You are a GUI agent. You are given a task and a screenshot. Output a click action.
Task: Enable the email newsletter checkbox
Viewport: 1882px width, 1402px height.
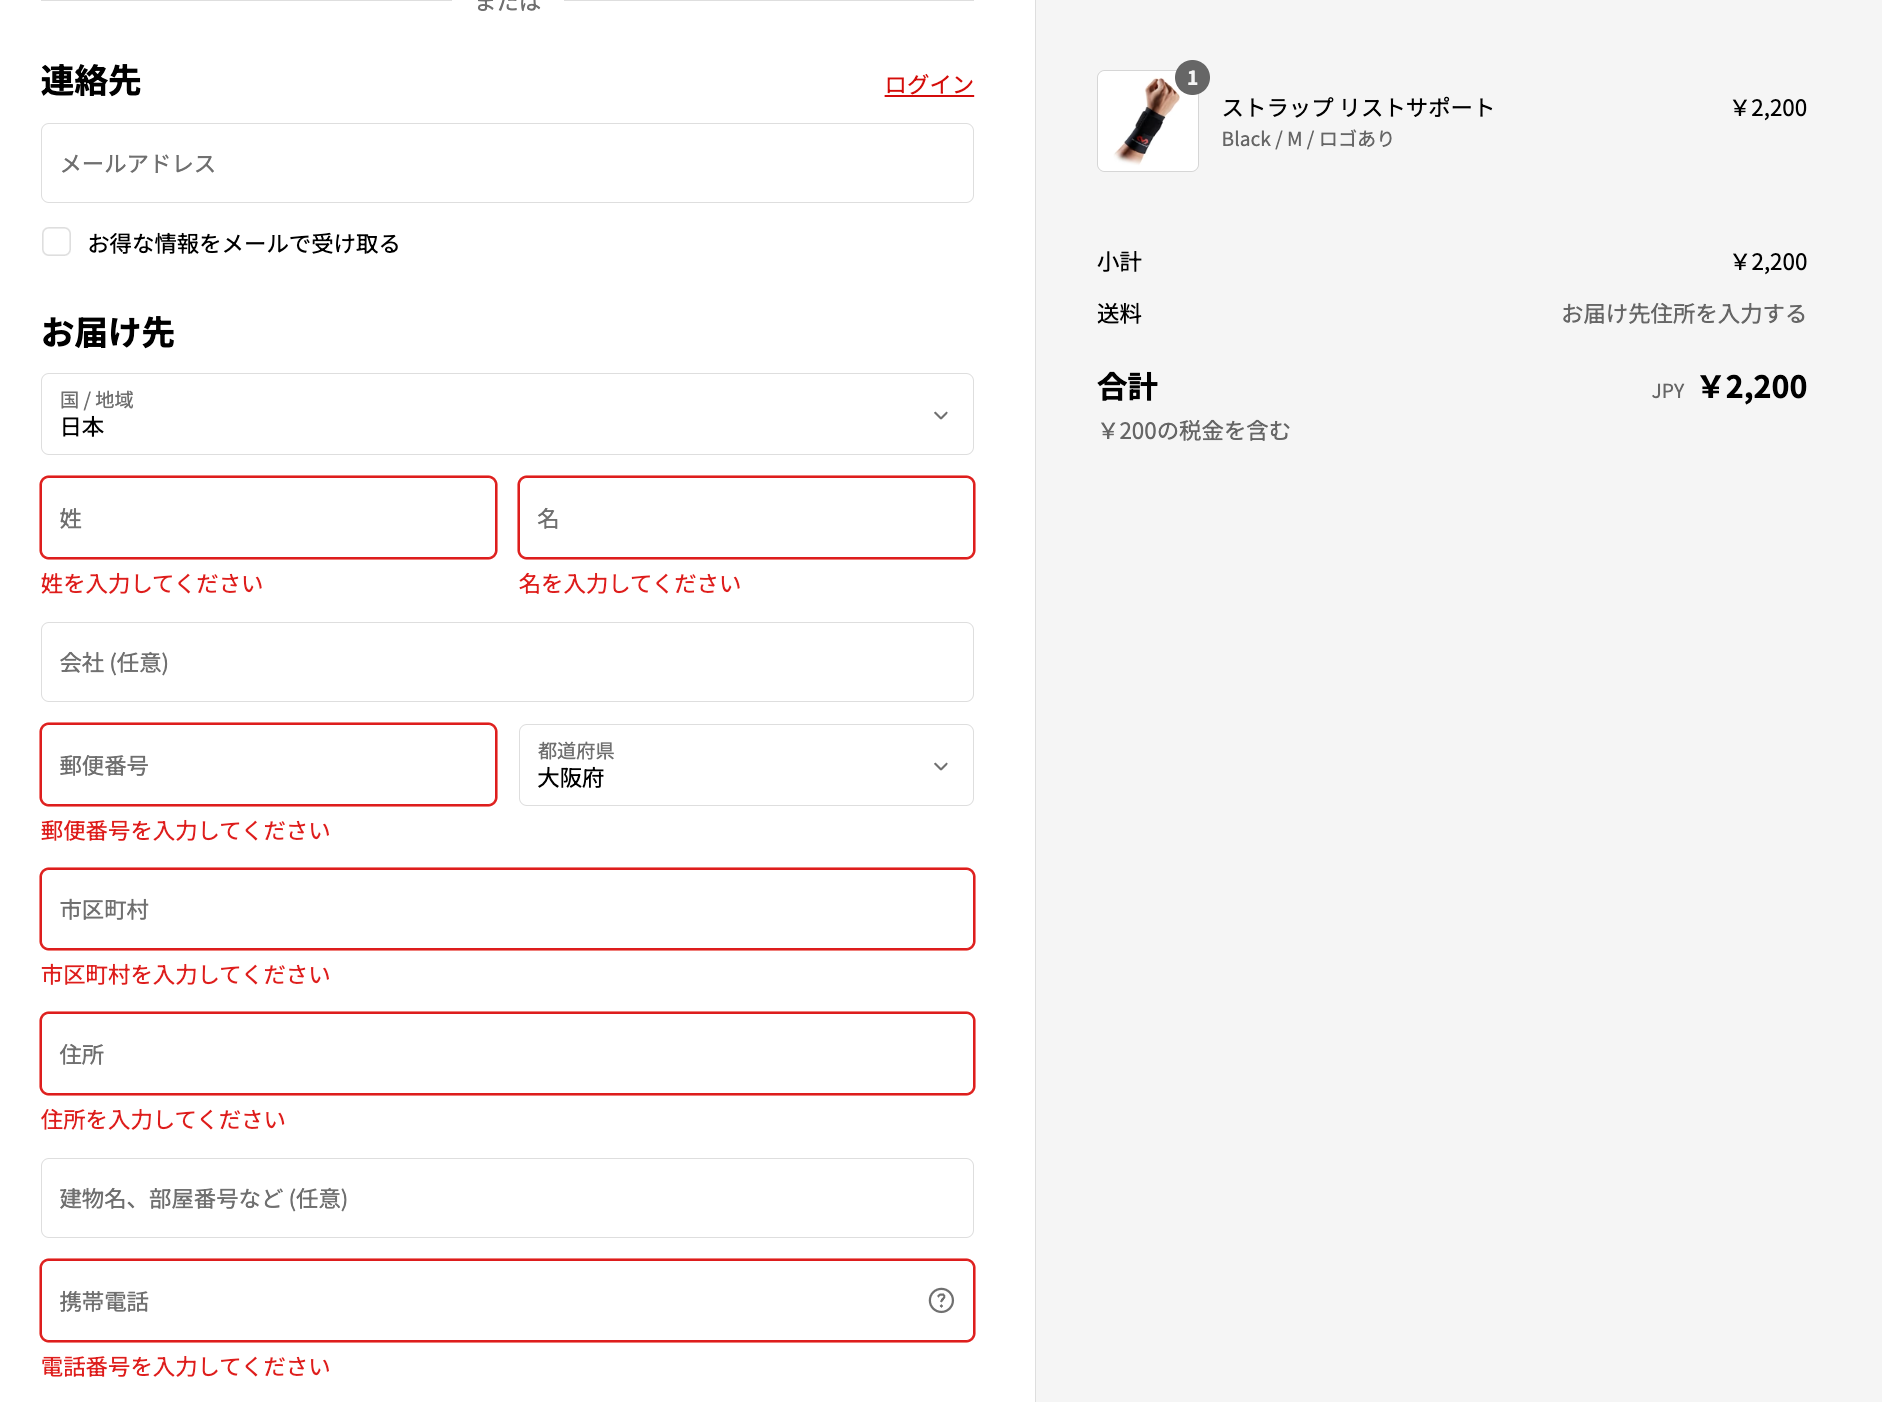[x=57, y=242]
